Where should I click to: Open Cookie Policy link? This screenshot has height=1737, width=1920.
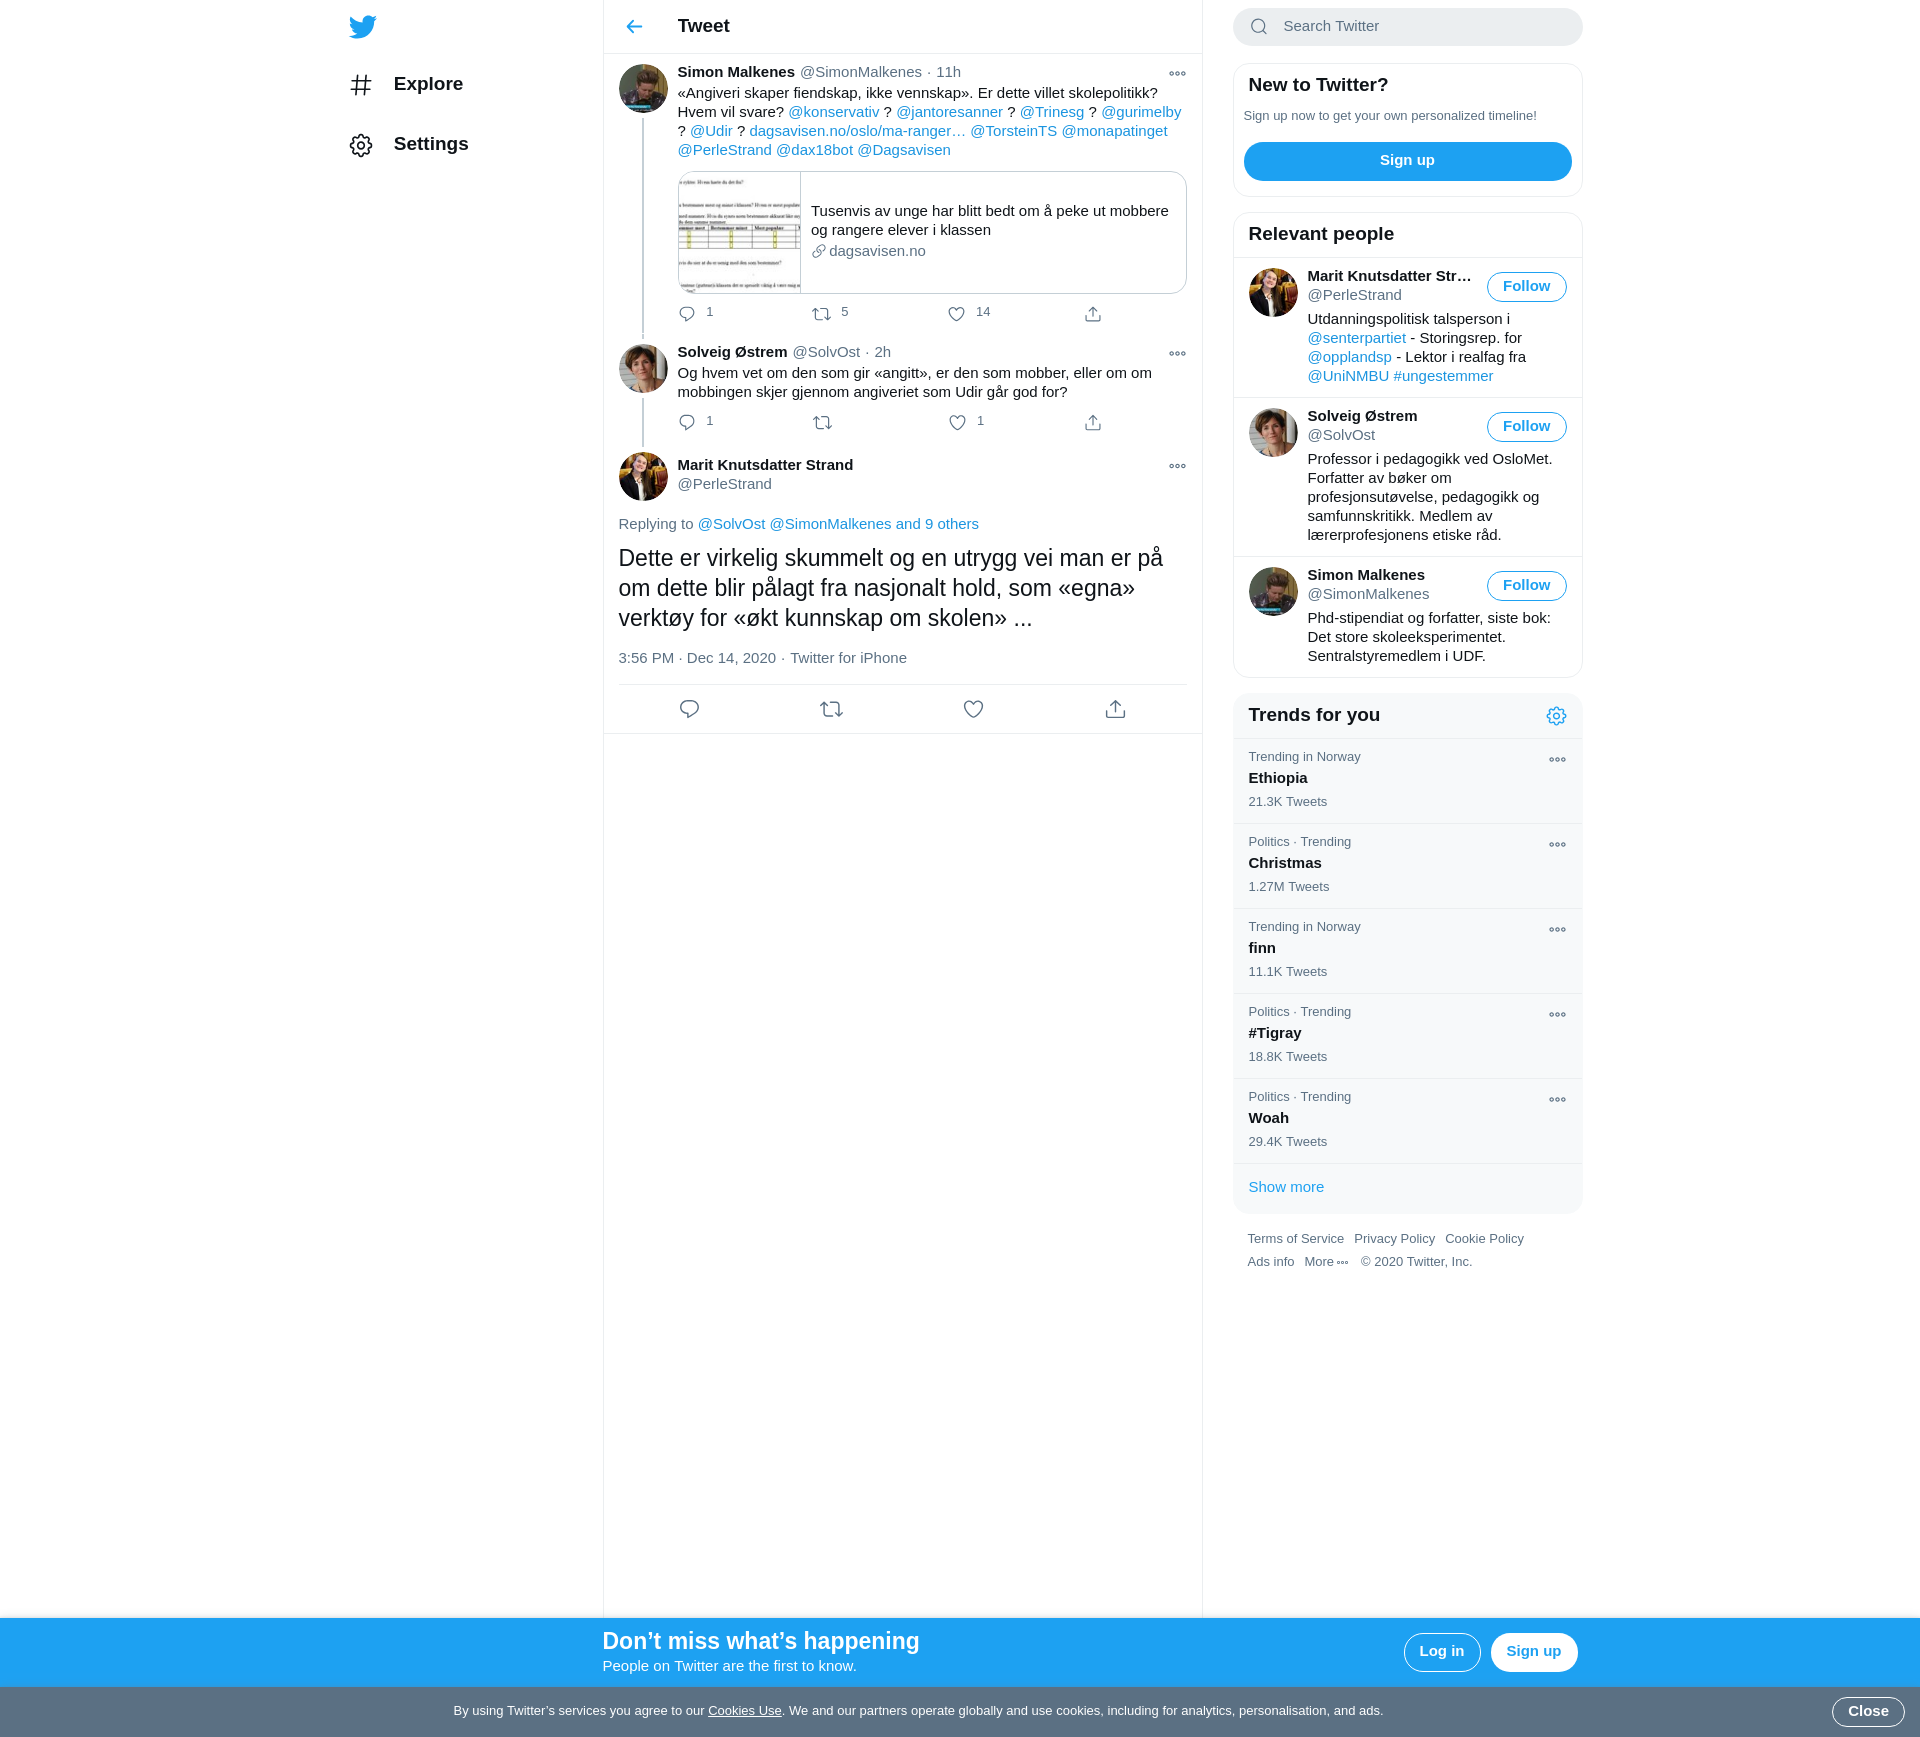tap(1484, 1239)
